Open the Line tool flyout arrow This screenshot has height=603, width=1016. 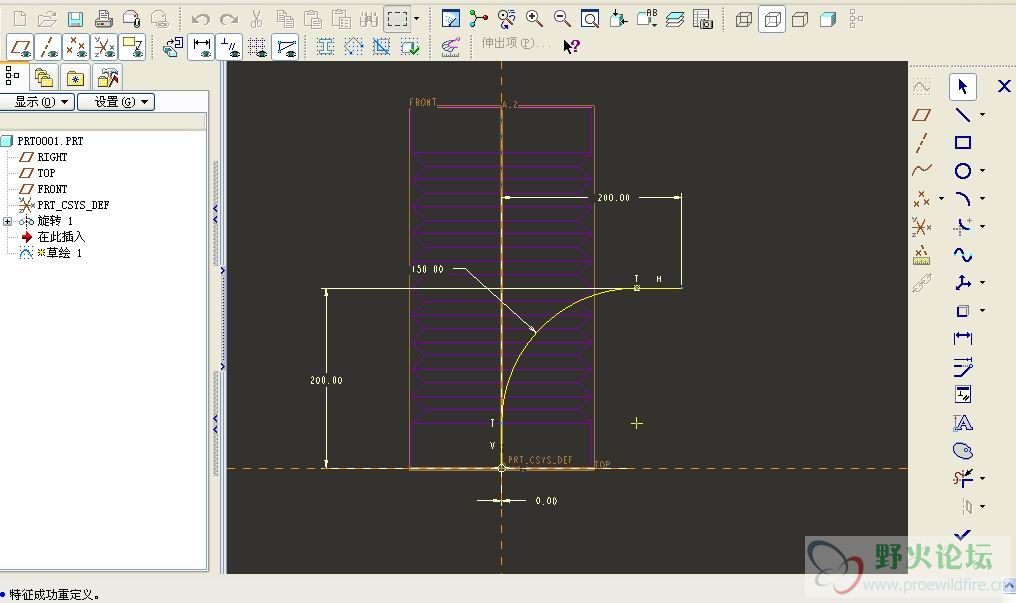[x=983, y=115]
